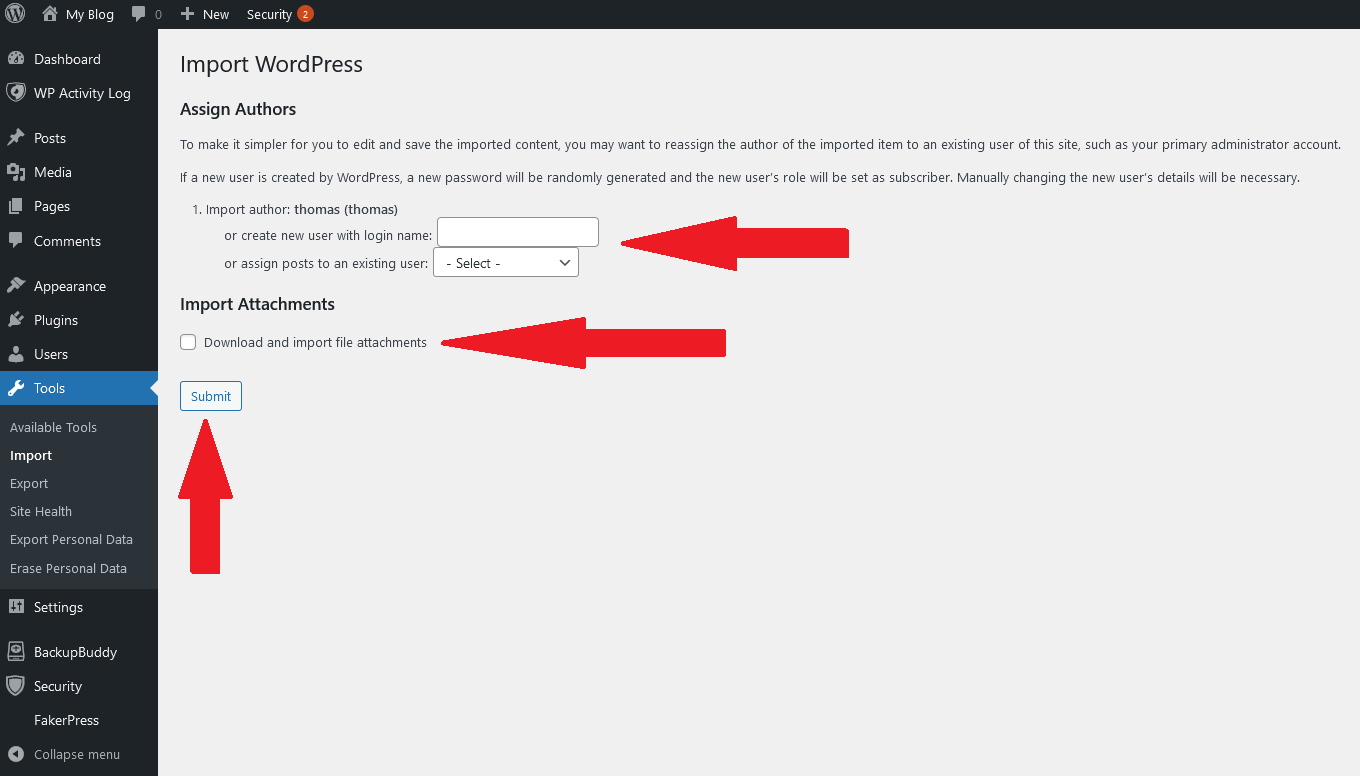Click Collapse menu text
1360x776 pixels.
point(77,754)
